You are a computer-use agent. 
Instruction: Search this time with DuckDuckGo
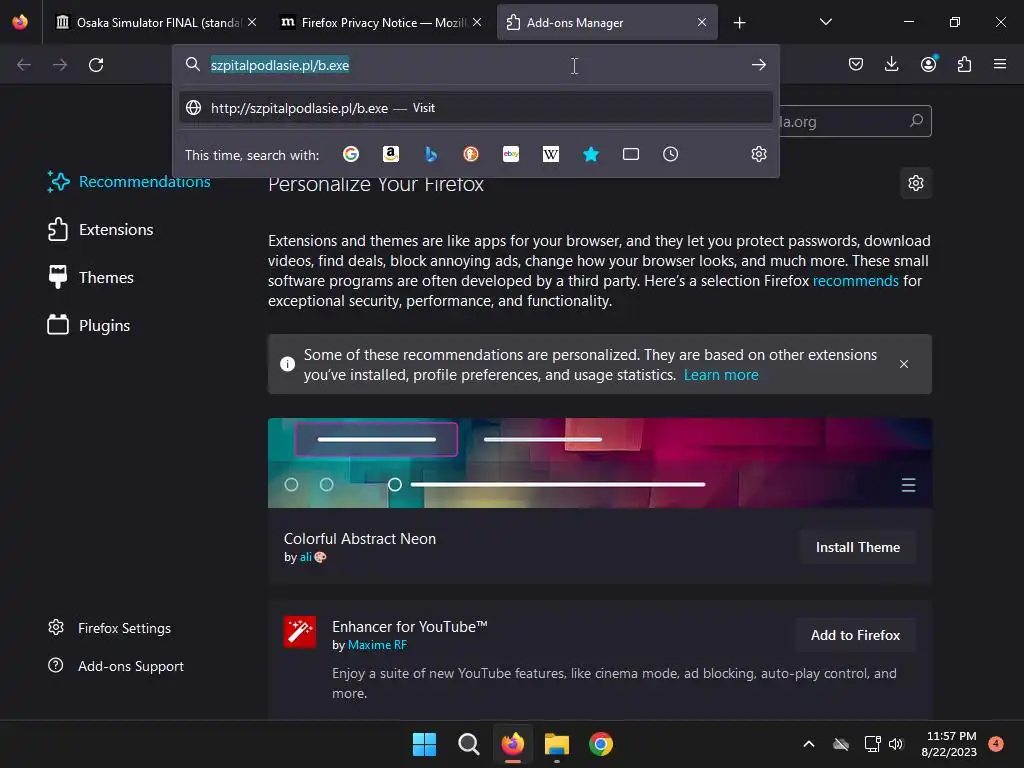pos(471,154)
